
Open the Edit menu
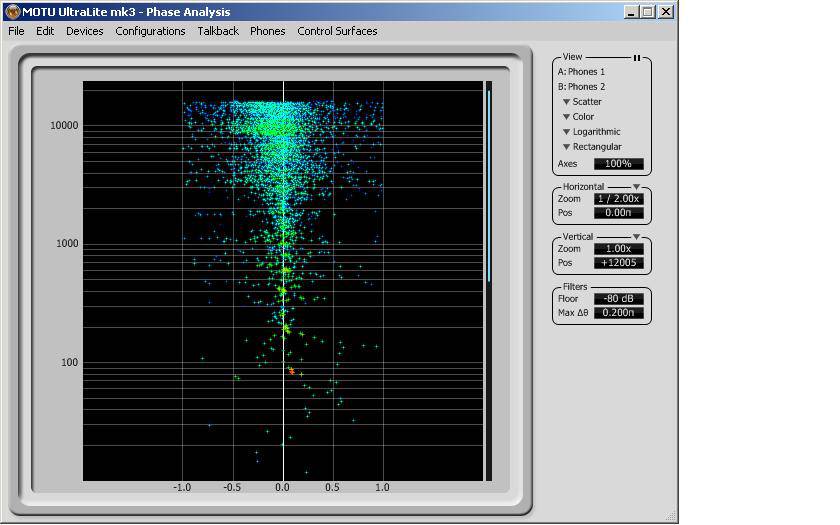coord(45,31)
